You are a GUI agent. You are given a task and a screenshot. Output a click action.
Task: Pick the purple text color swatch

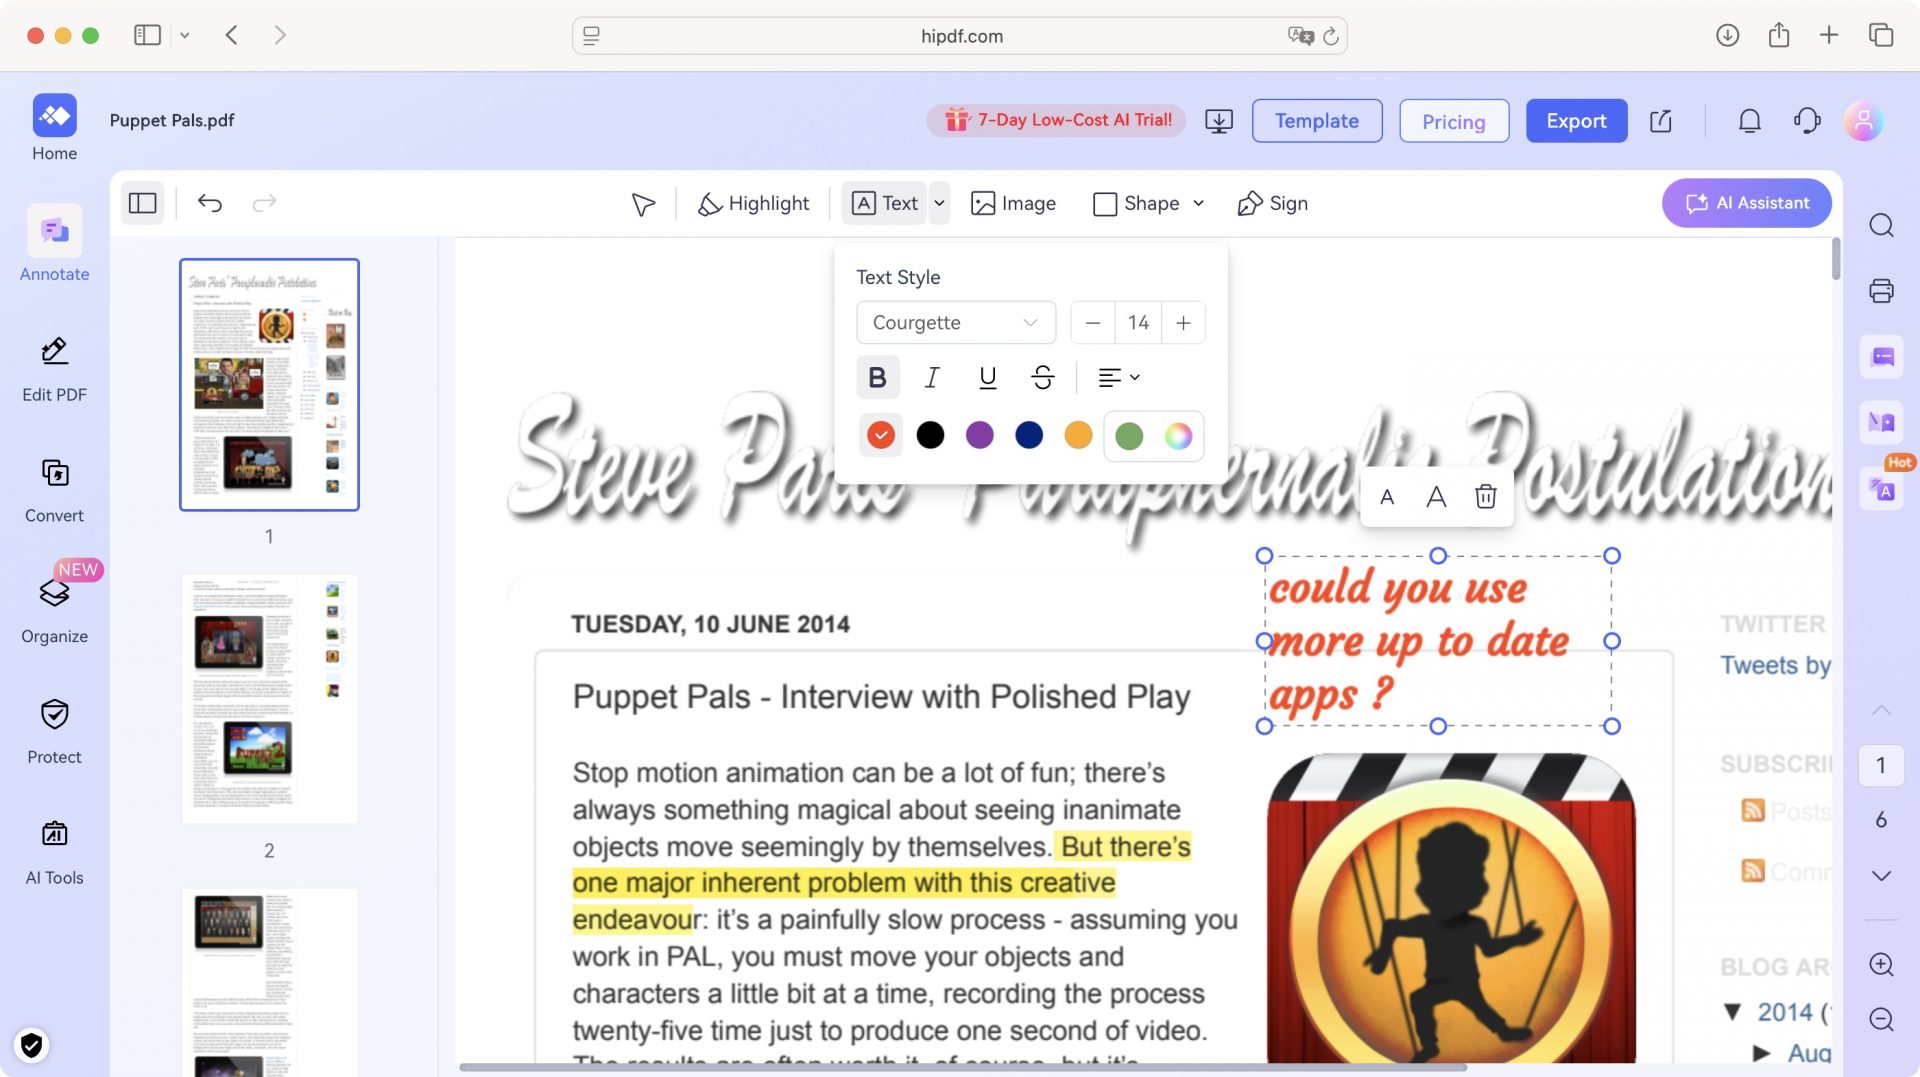tap(980, 435)
